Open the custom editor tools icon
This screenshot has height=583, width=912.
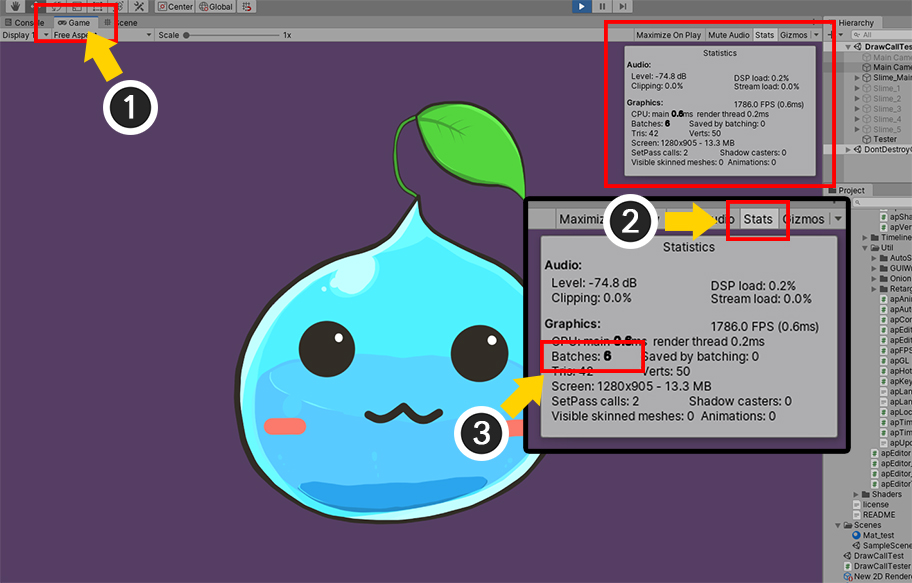(x=138, y=6)
